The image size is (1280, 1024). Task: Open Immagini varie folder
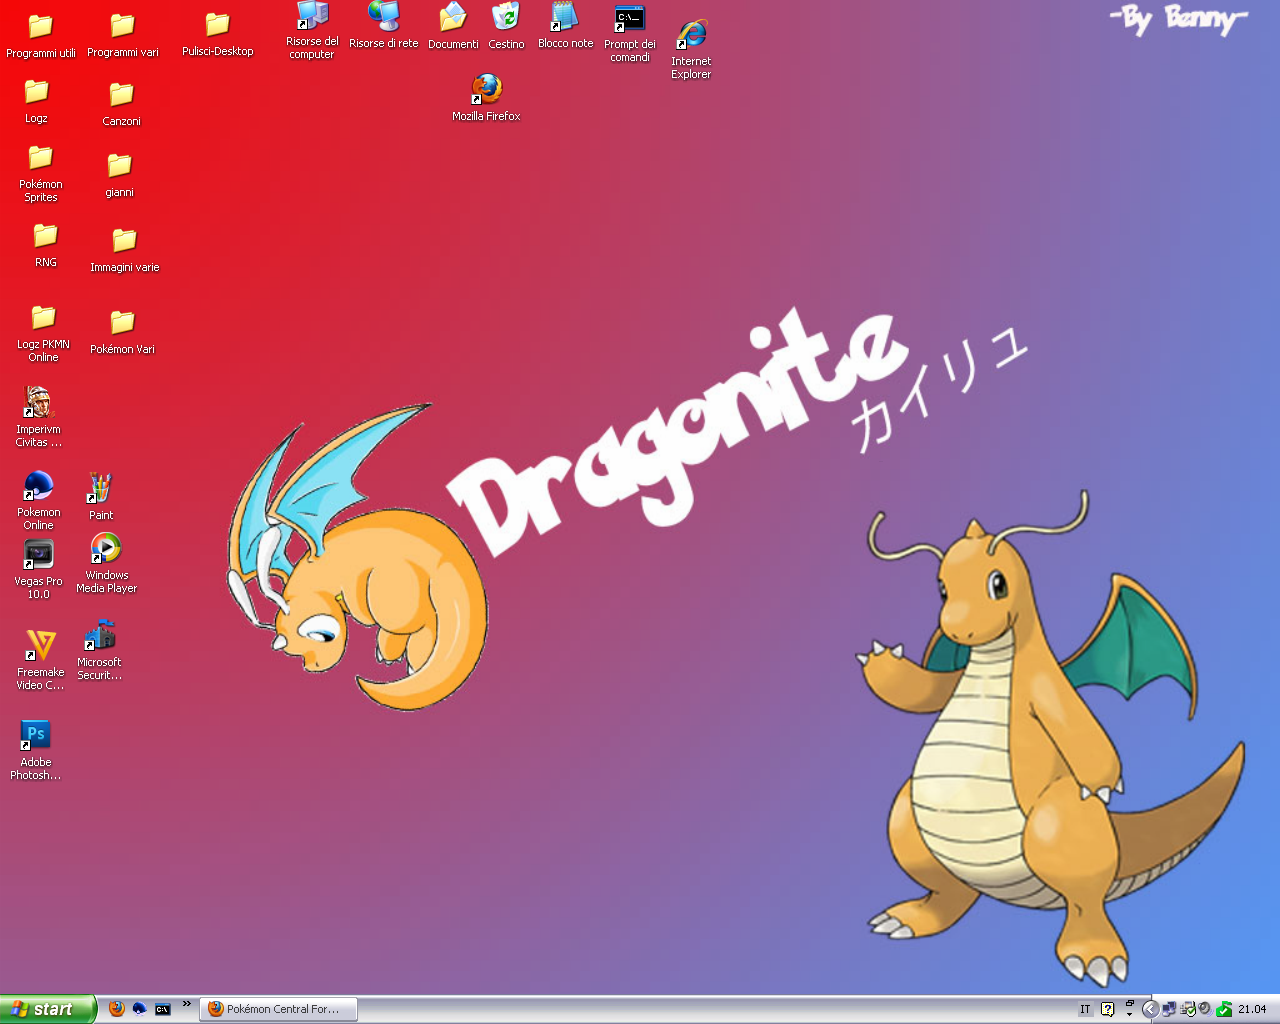click(124, 250)
